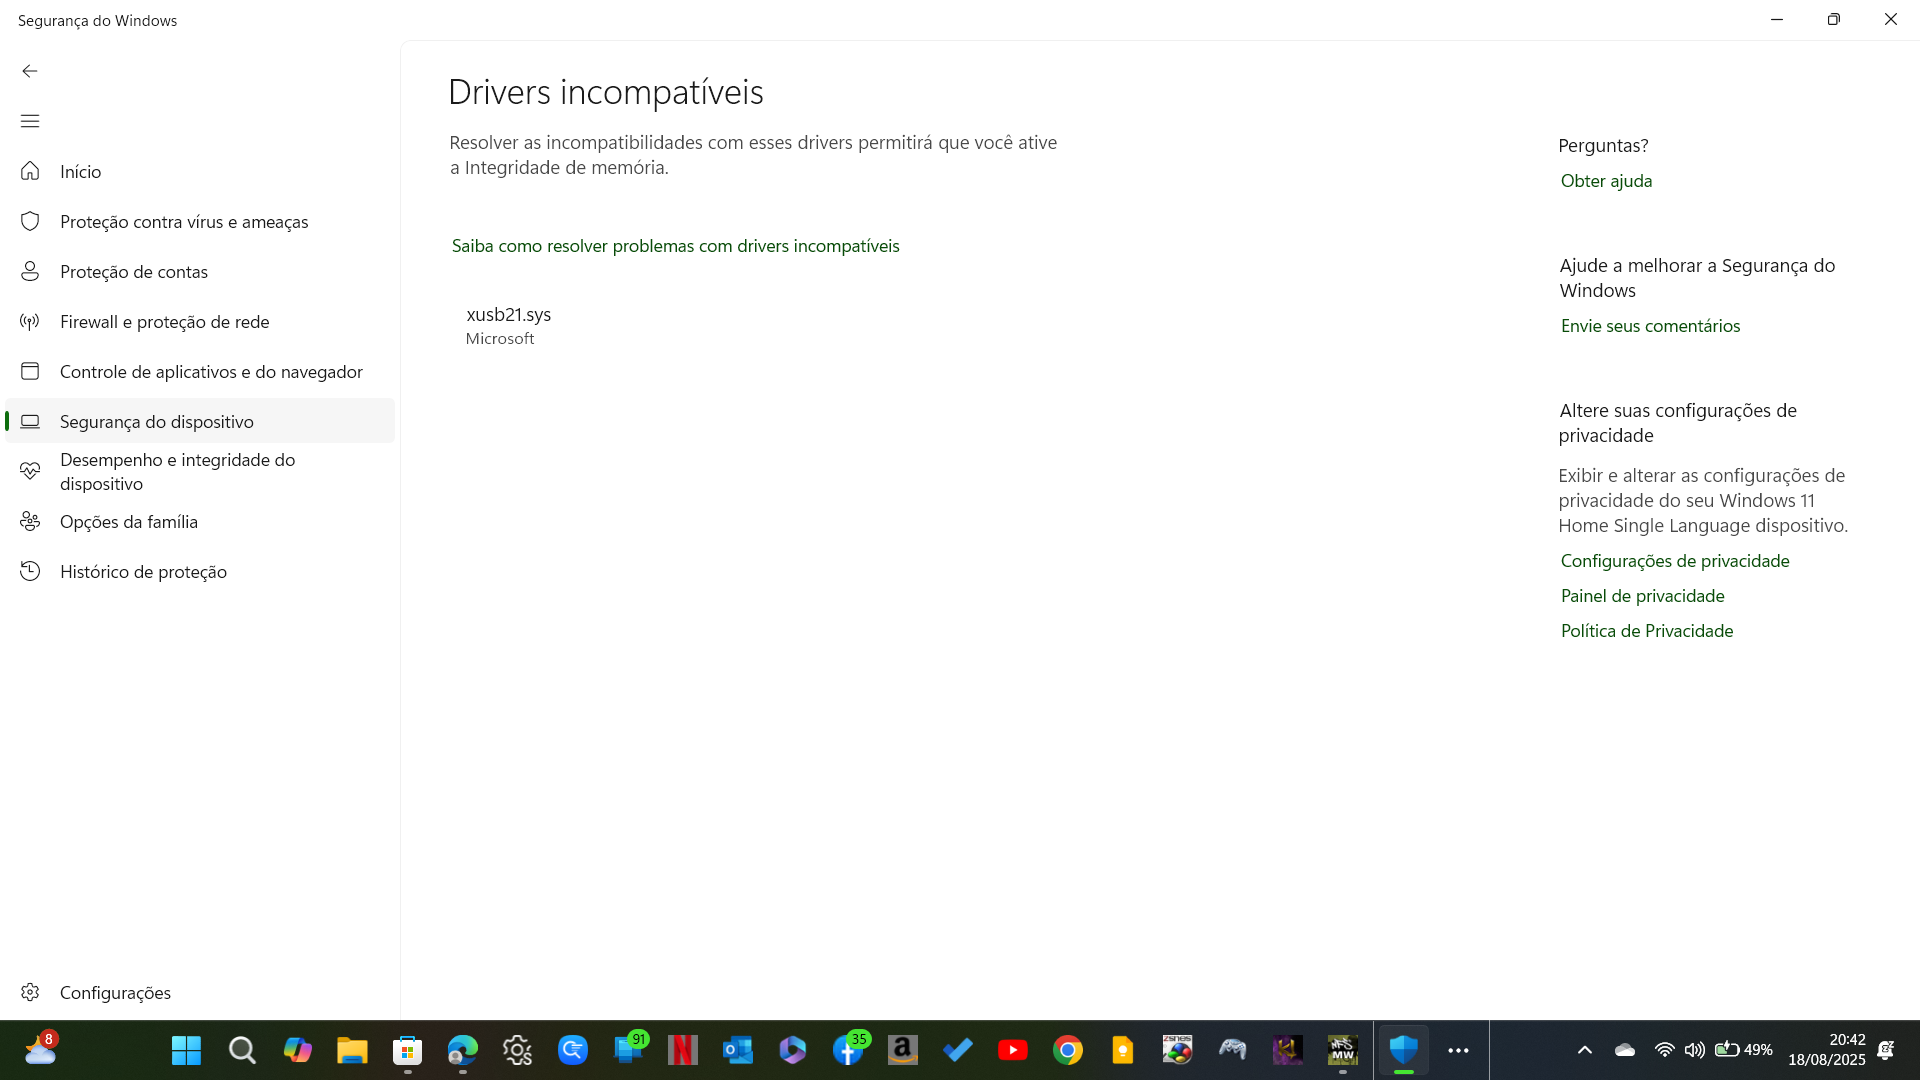Screen dimensions: 1920x1080
Task: Click Saiba como resolver problemas link
Action: (675, 246)
